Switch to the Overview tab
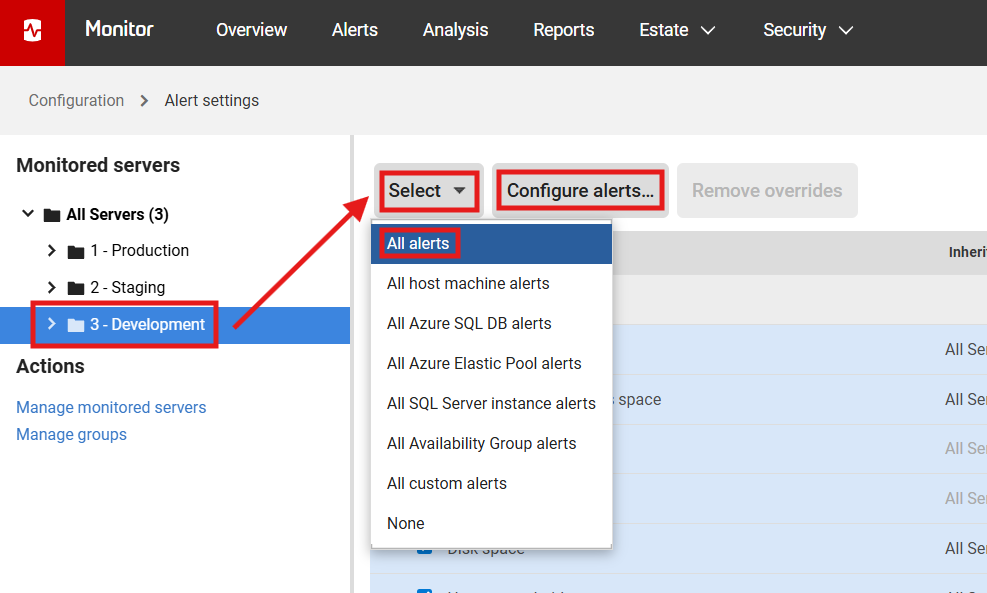 (251, 30)
